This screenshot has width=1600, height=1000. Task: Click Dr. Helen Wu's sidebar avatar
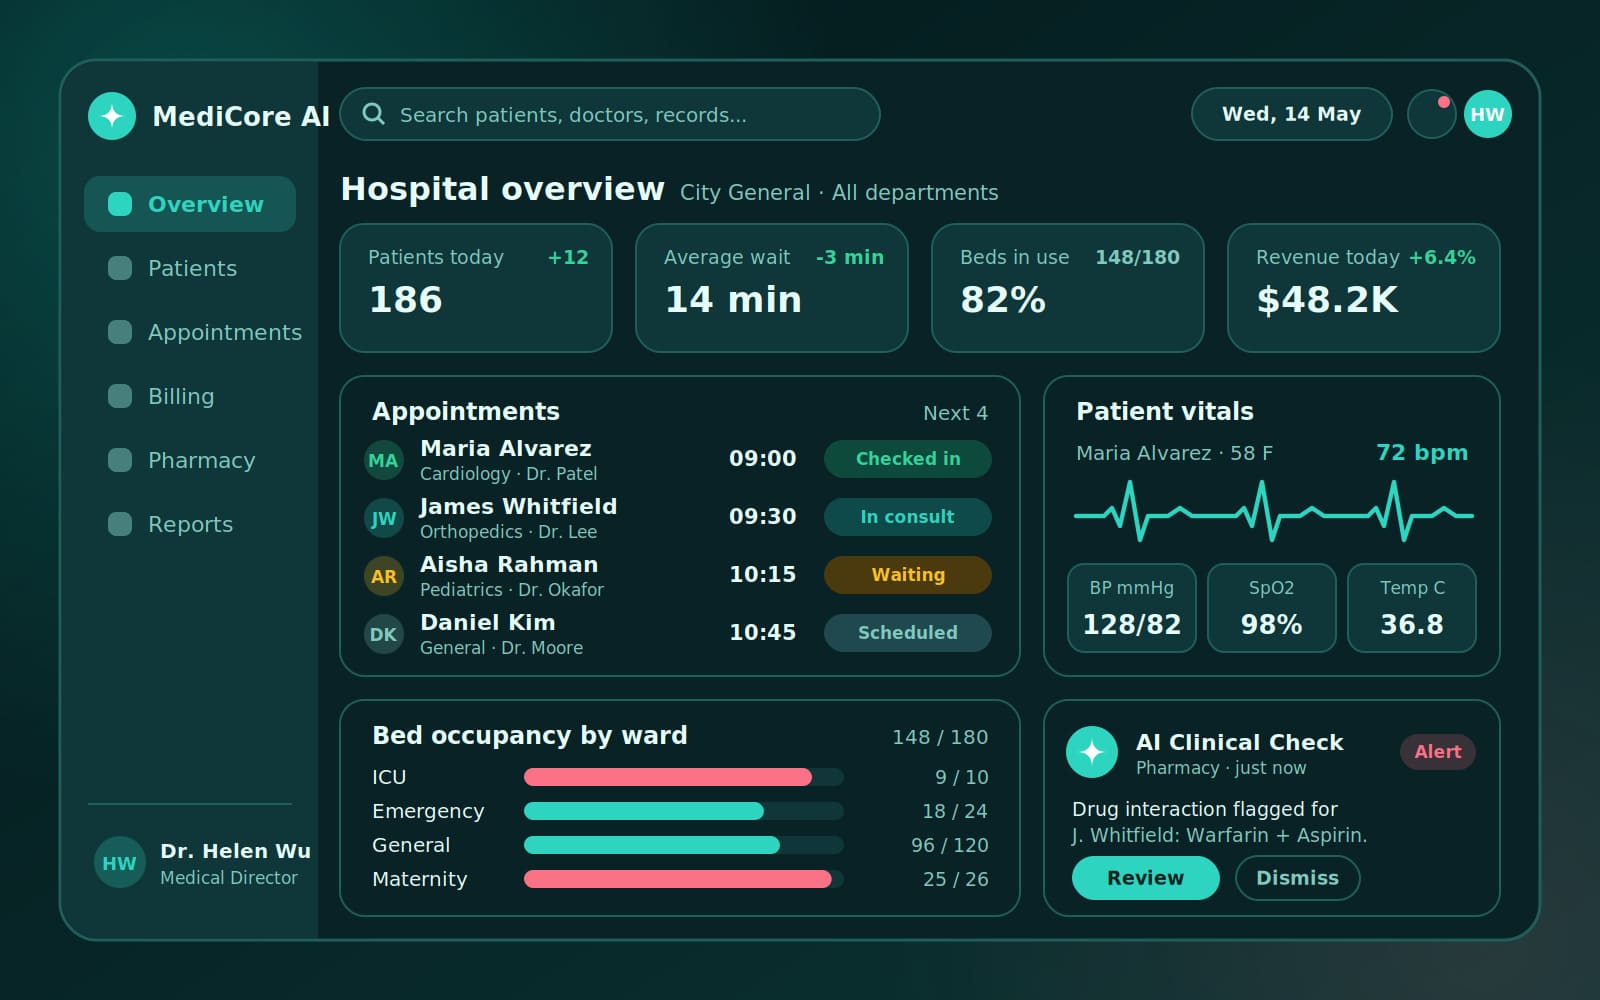119,863
